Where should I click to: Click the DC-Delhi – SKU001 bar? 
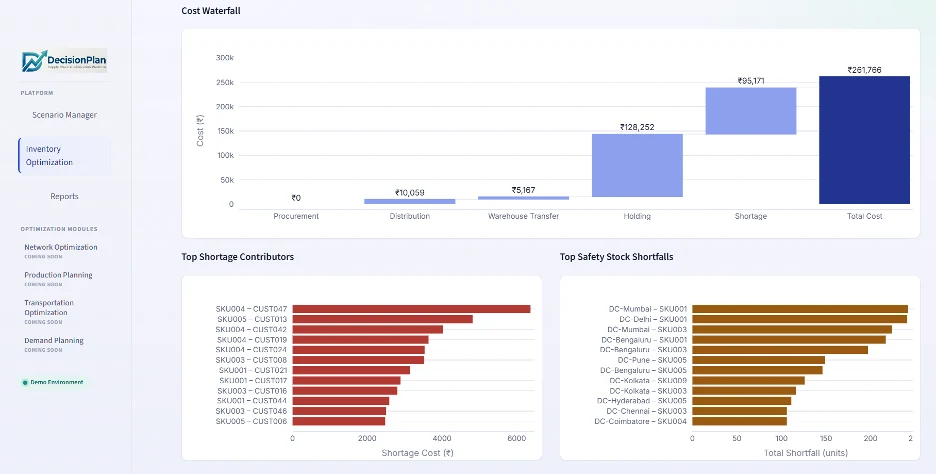[x=799, y=319]
